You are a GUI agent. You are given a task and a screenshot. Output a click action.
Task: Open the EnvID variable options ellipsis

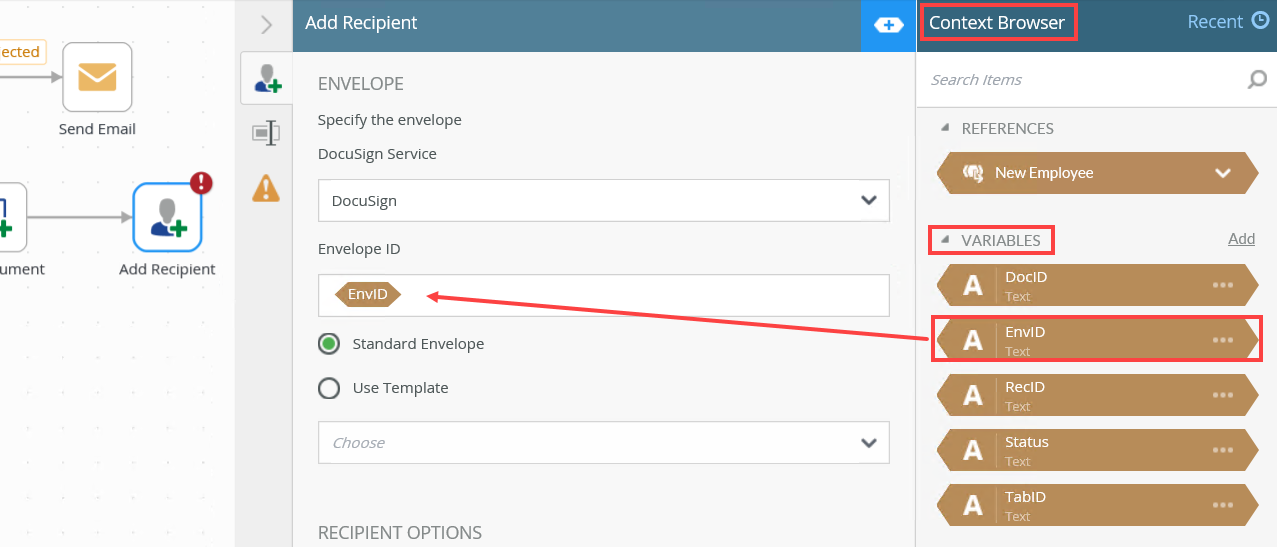coord(1222,340)
